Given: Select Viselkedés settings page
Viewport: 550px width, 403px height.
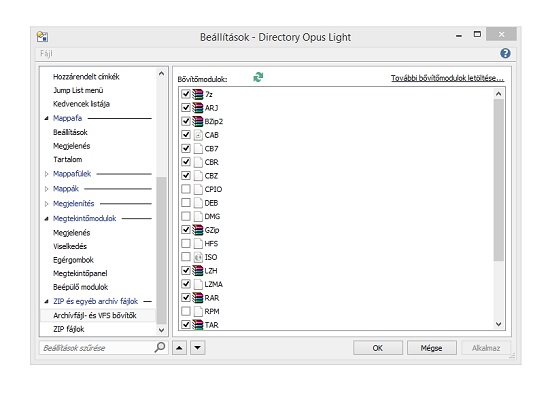Looking at the screenshot, I should [x=70, y=246].
